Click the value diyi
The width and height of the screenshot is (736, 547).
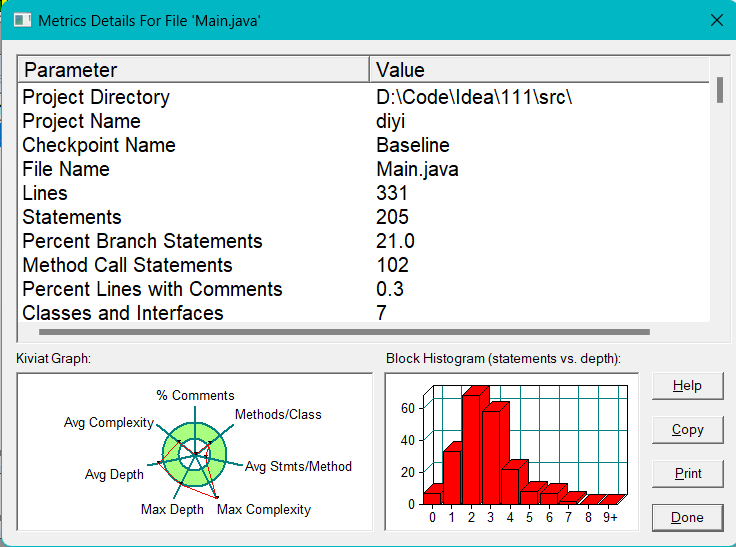[x=391, y=121]
